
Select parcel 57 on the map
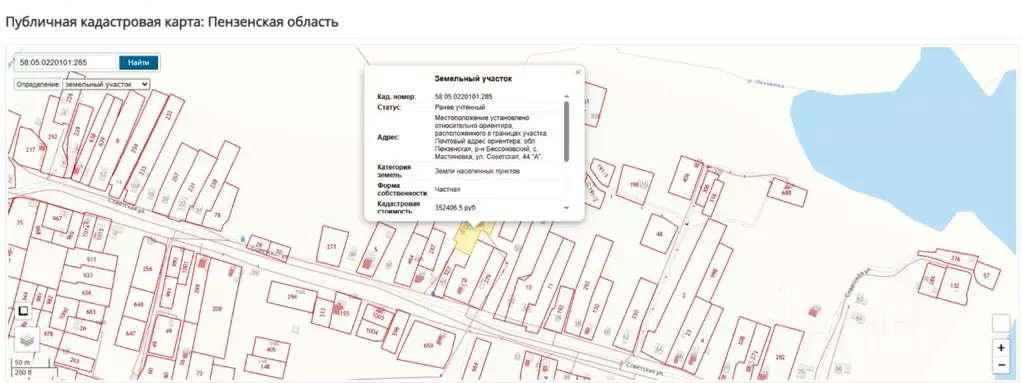tap(986, 275)
